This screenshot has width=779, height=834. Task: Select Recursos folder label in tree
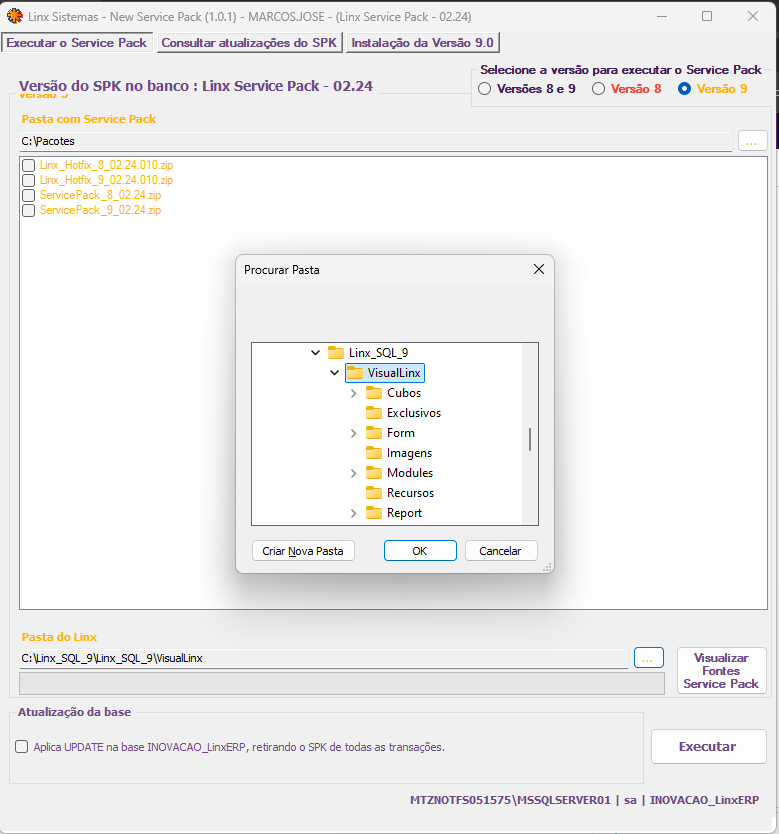coord(410,493)
